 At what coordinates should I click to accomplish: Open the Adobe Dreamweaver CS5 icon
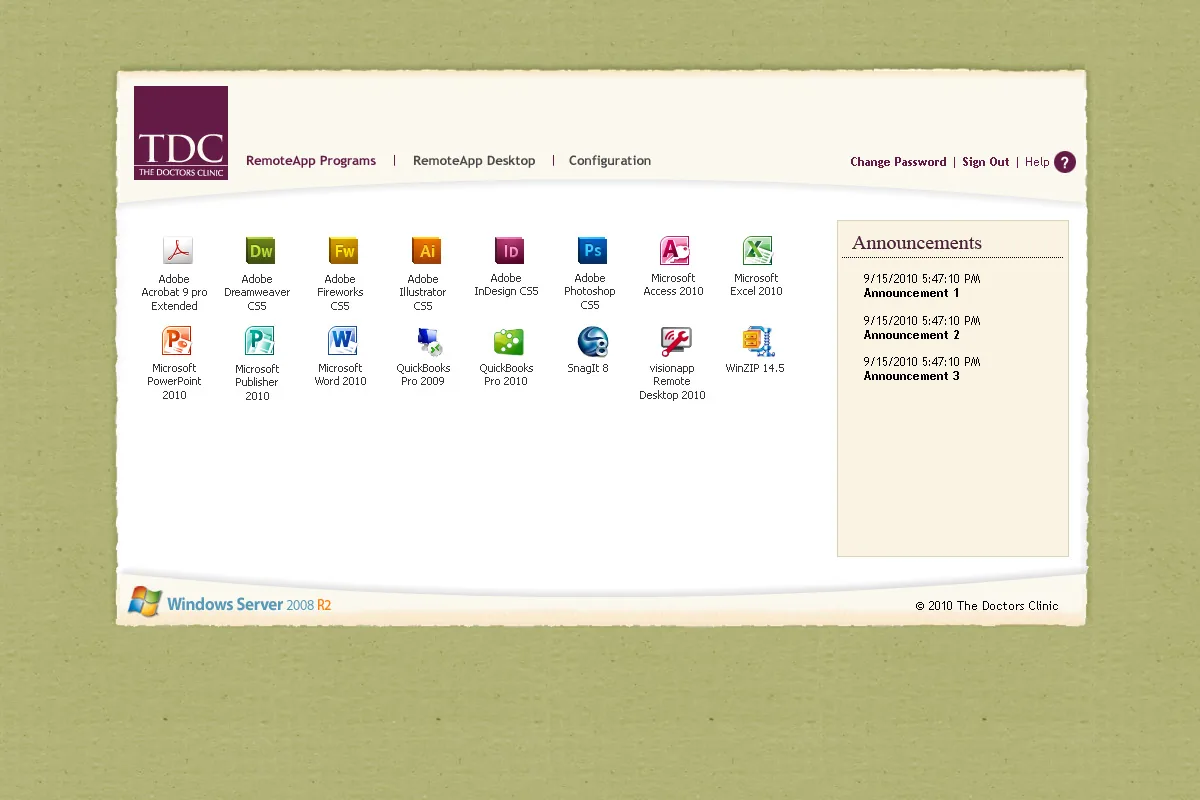tap(260, 250)
